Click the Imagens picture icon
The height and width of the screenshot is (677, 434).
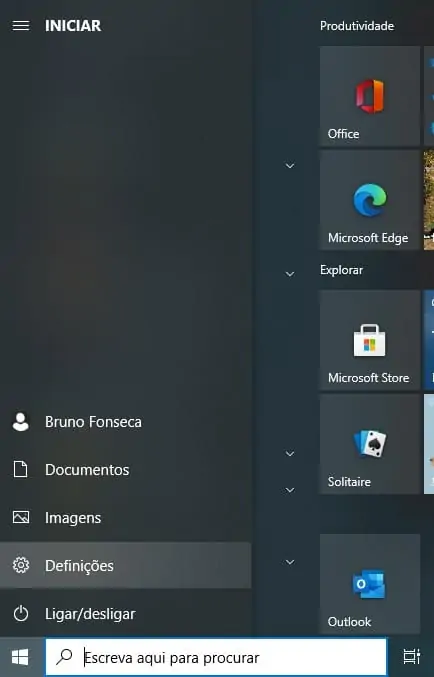tap(21, 517)
